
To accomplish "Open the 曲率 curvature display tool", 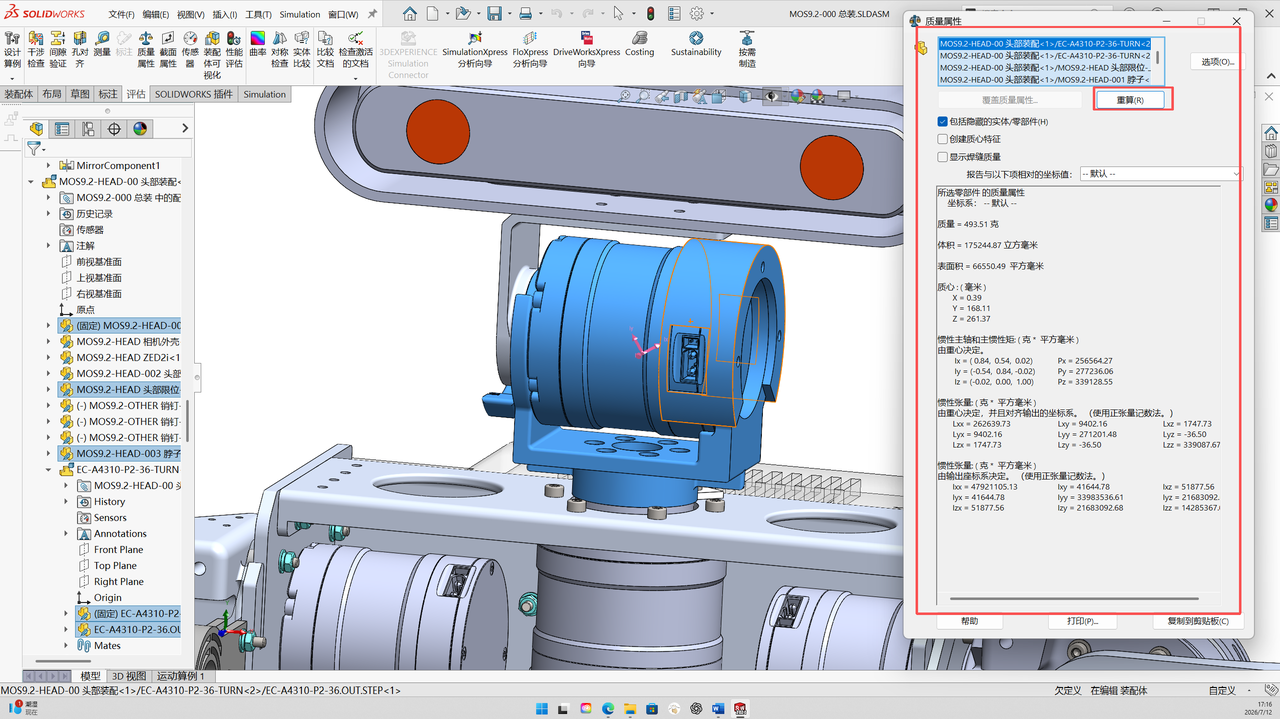I will [258, 44].
